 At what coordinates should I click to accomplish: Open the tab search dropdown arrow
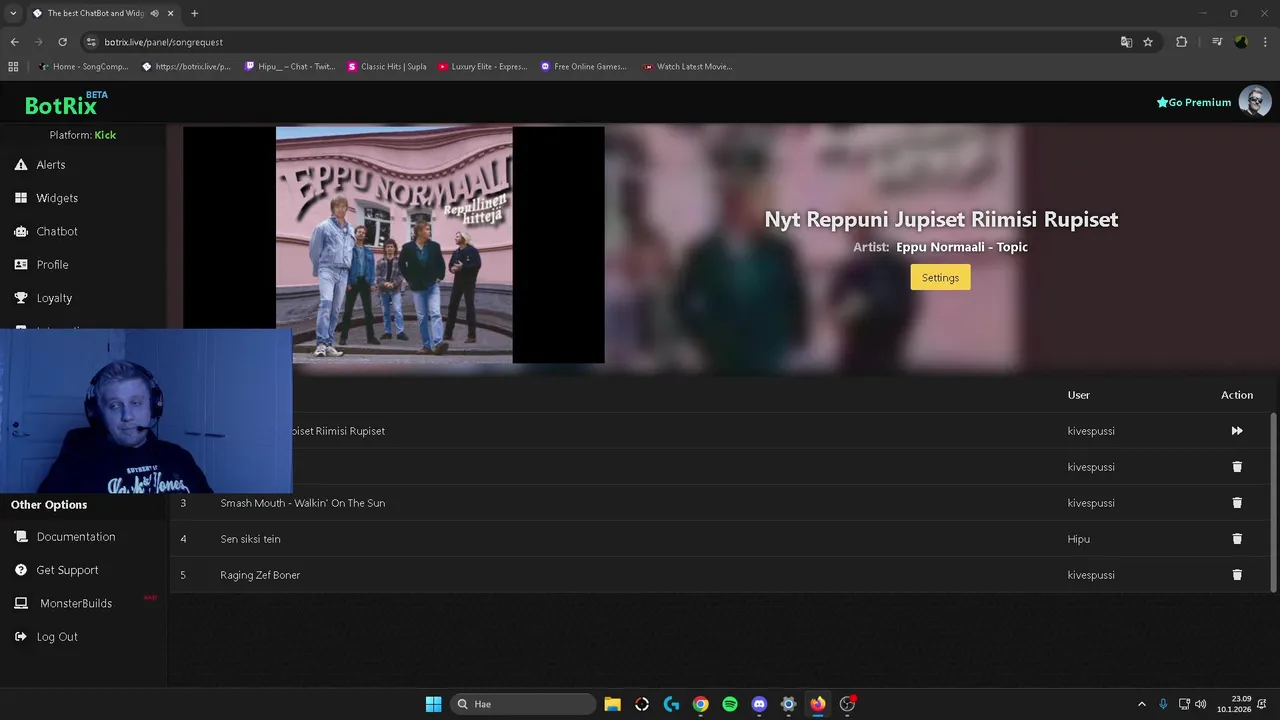pyautogui.click(x=13, y=13)
